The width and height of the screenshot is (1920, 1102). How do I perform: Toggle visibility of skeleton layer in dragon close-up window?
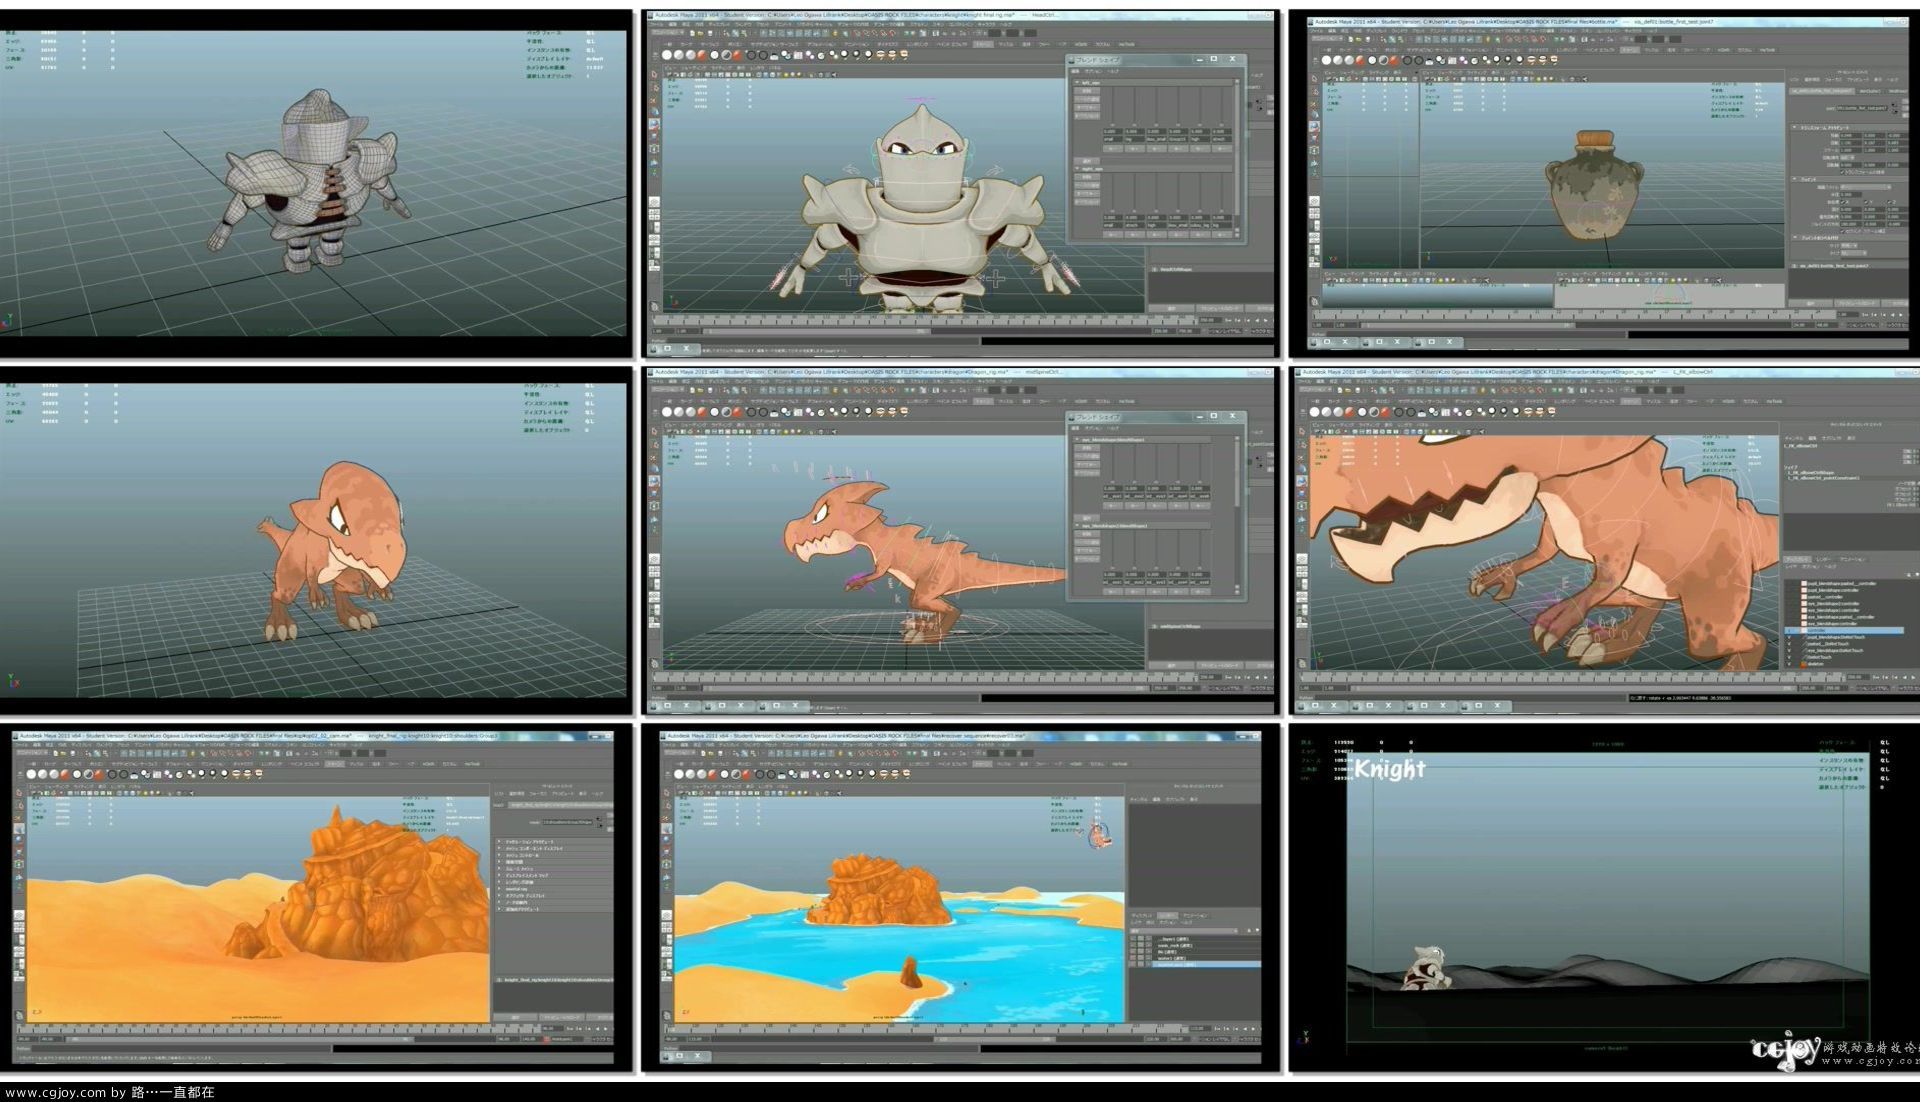[1789, 664]
